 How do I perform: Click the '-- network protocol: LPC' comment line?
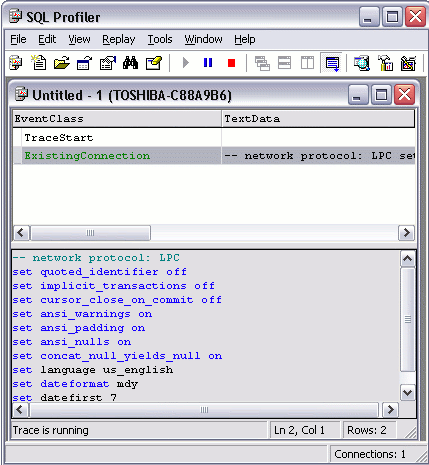pos(96,258)
